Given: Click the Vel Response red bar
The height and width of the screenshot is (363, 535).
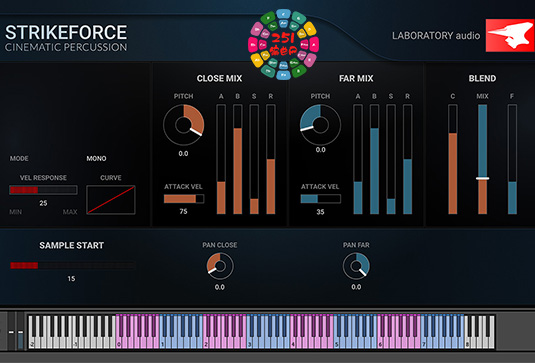Looking at the screenshot, I should (43, 190).
